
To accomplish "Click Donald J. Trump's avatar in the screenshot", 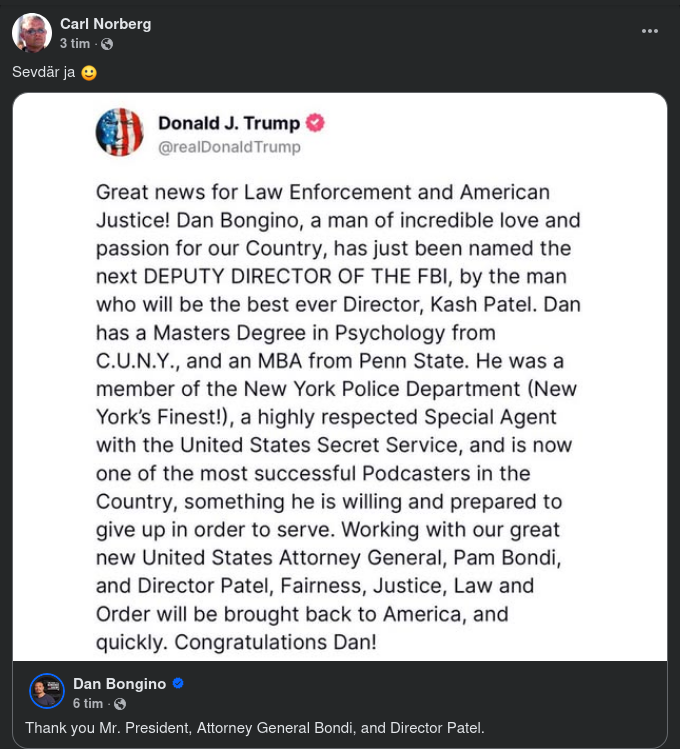I will pos(120,132).
